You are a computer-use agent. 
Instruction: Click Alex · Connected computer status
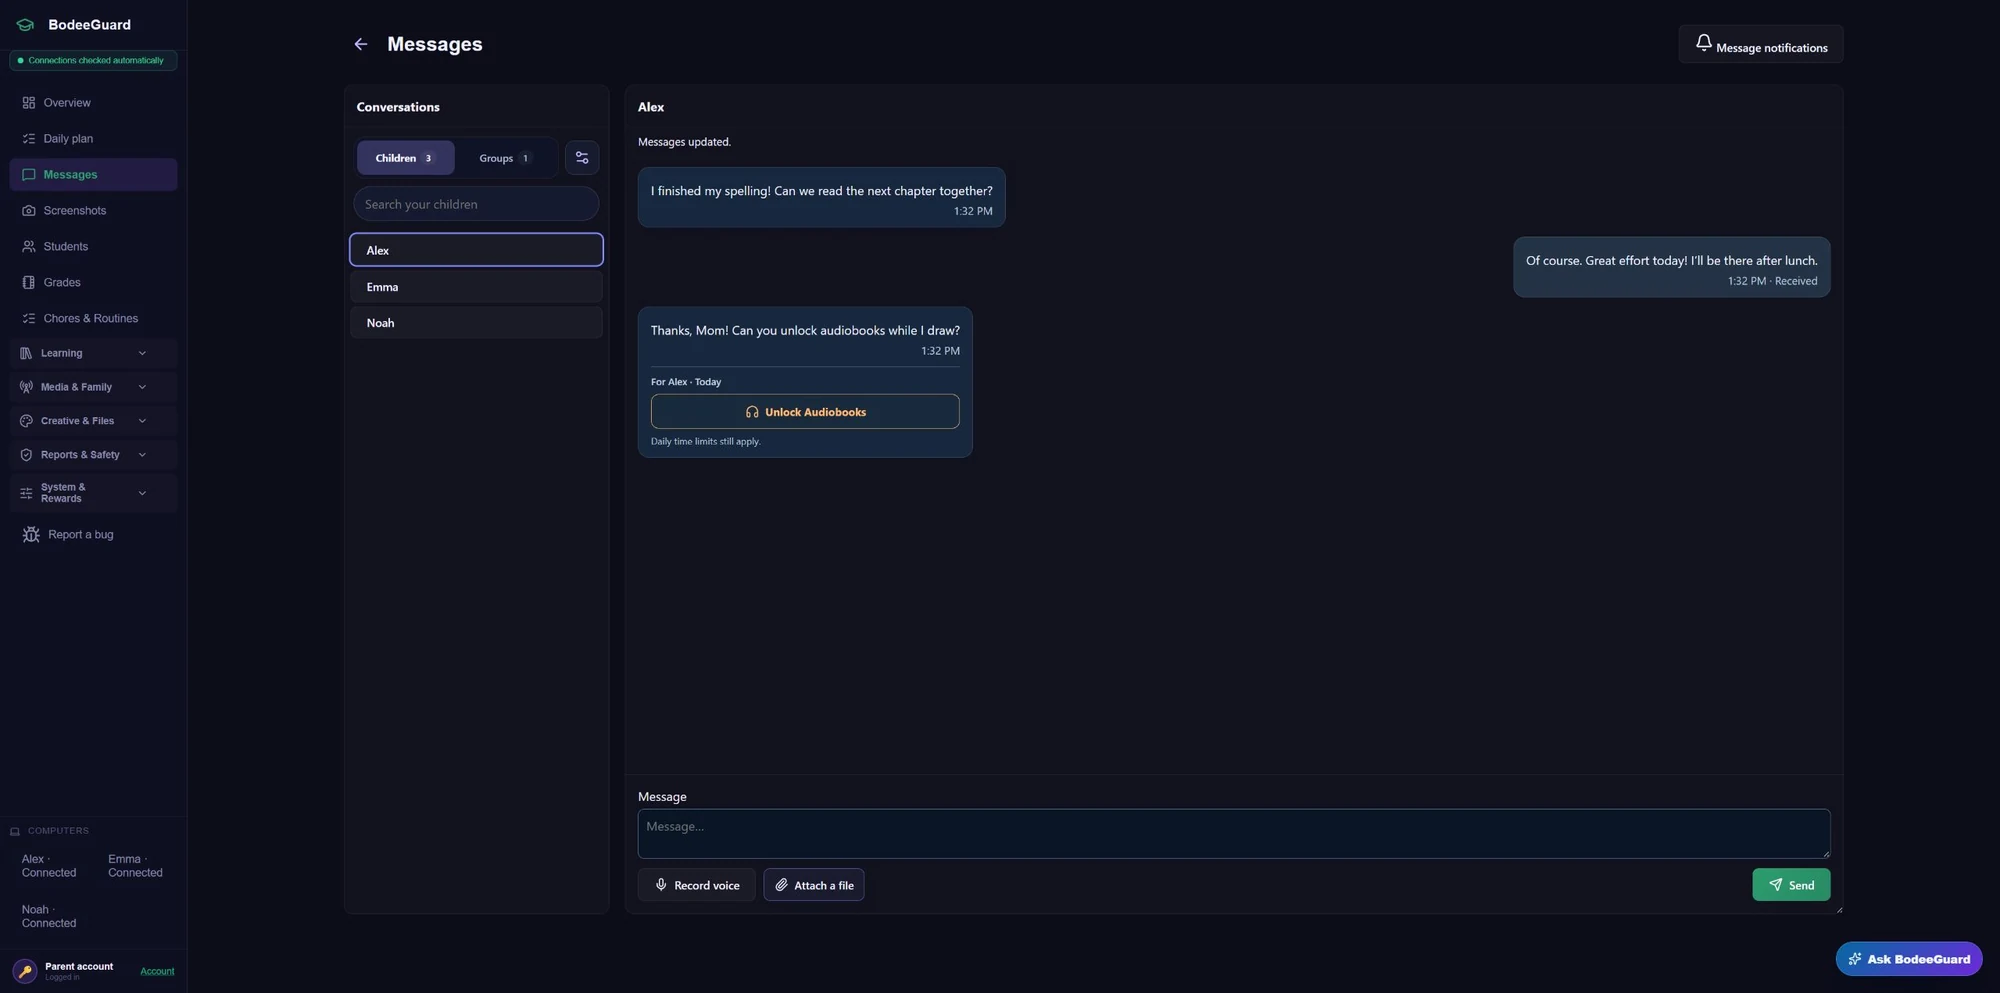pyautogui.click(x=49, y=866)
